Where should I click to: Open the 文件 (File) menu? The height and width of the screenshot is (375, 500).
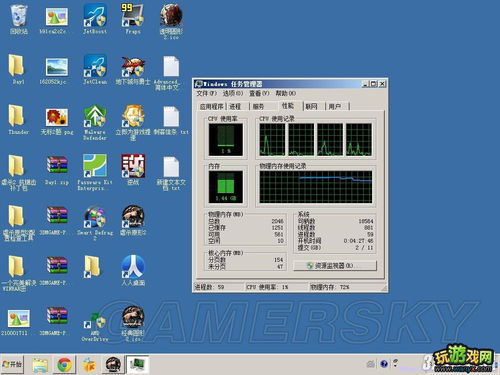click(x=206, y=93)
